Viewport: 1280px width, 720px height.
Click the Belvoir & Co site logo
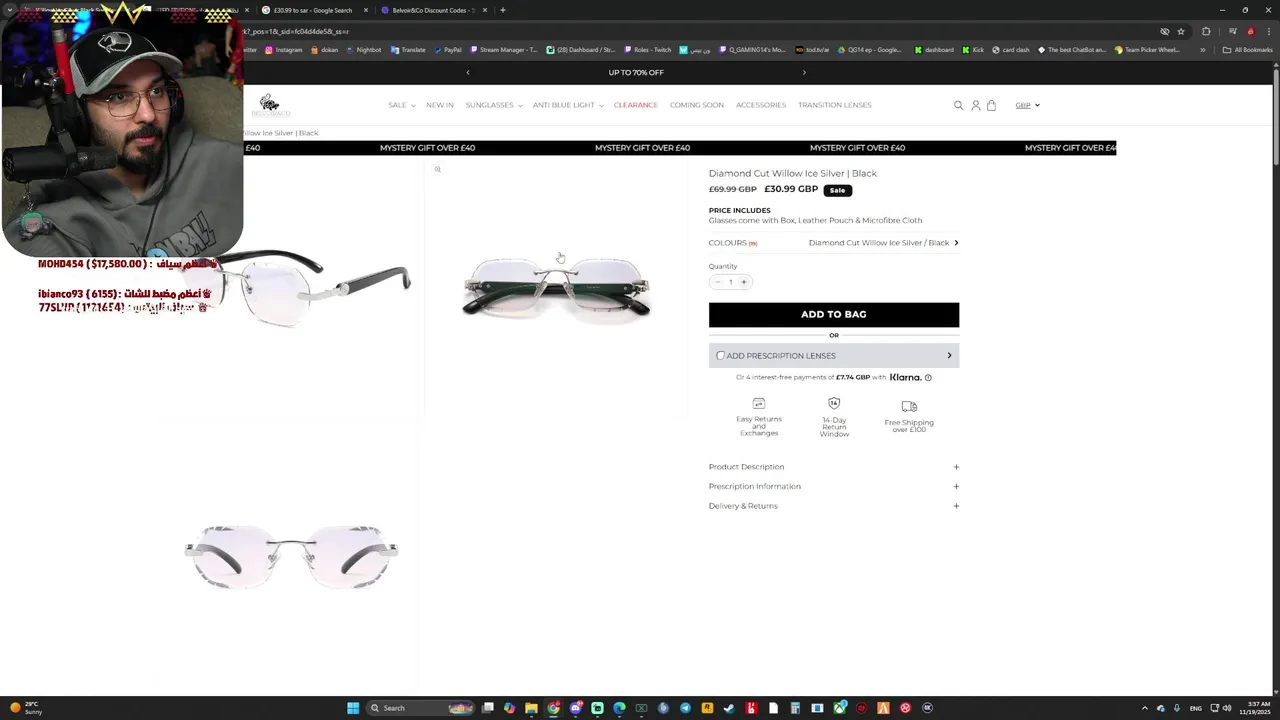270,105
